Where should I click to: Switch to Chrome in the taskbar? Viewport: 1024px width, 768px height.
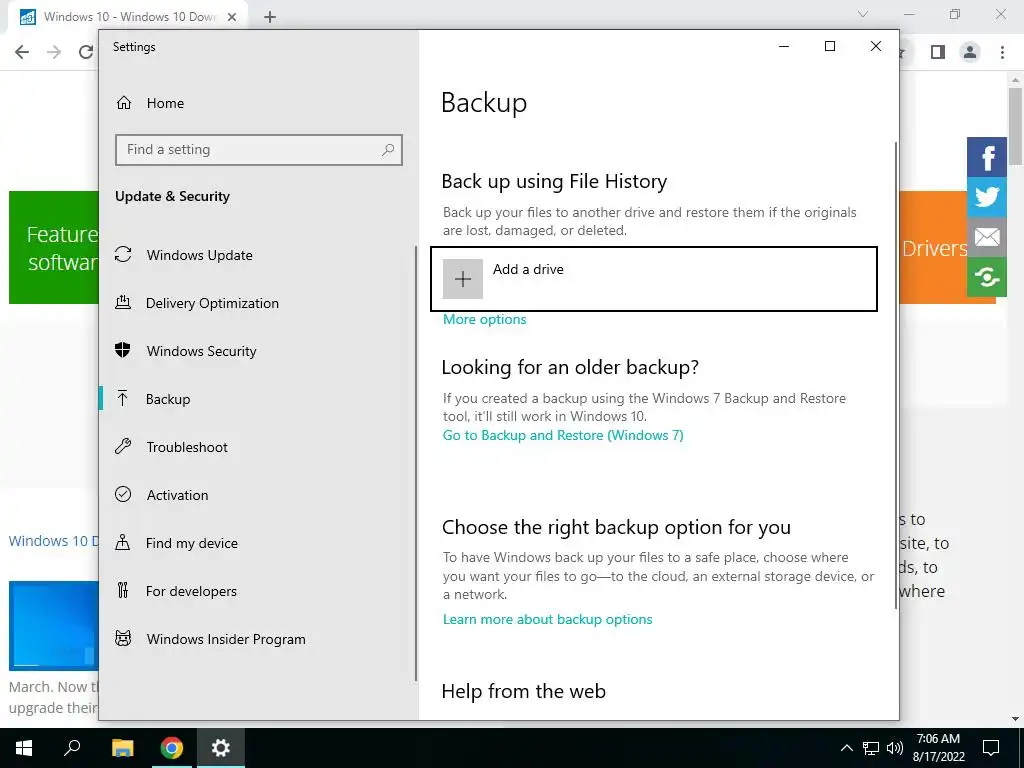[172, 748]
